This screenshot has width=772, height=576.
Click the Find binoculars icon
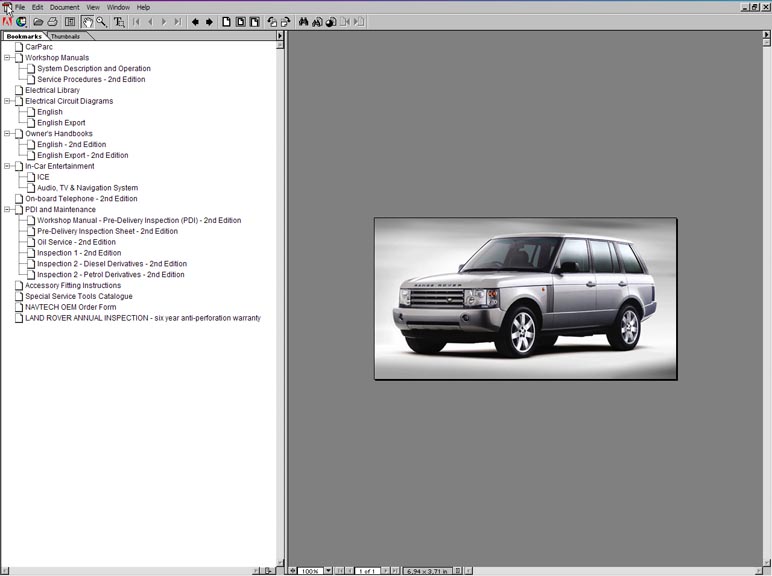304,21
